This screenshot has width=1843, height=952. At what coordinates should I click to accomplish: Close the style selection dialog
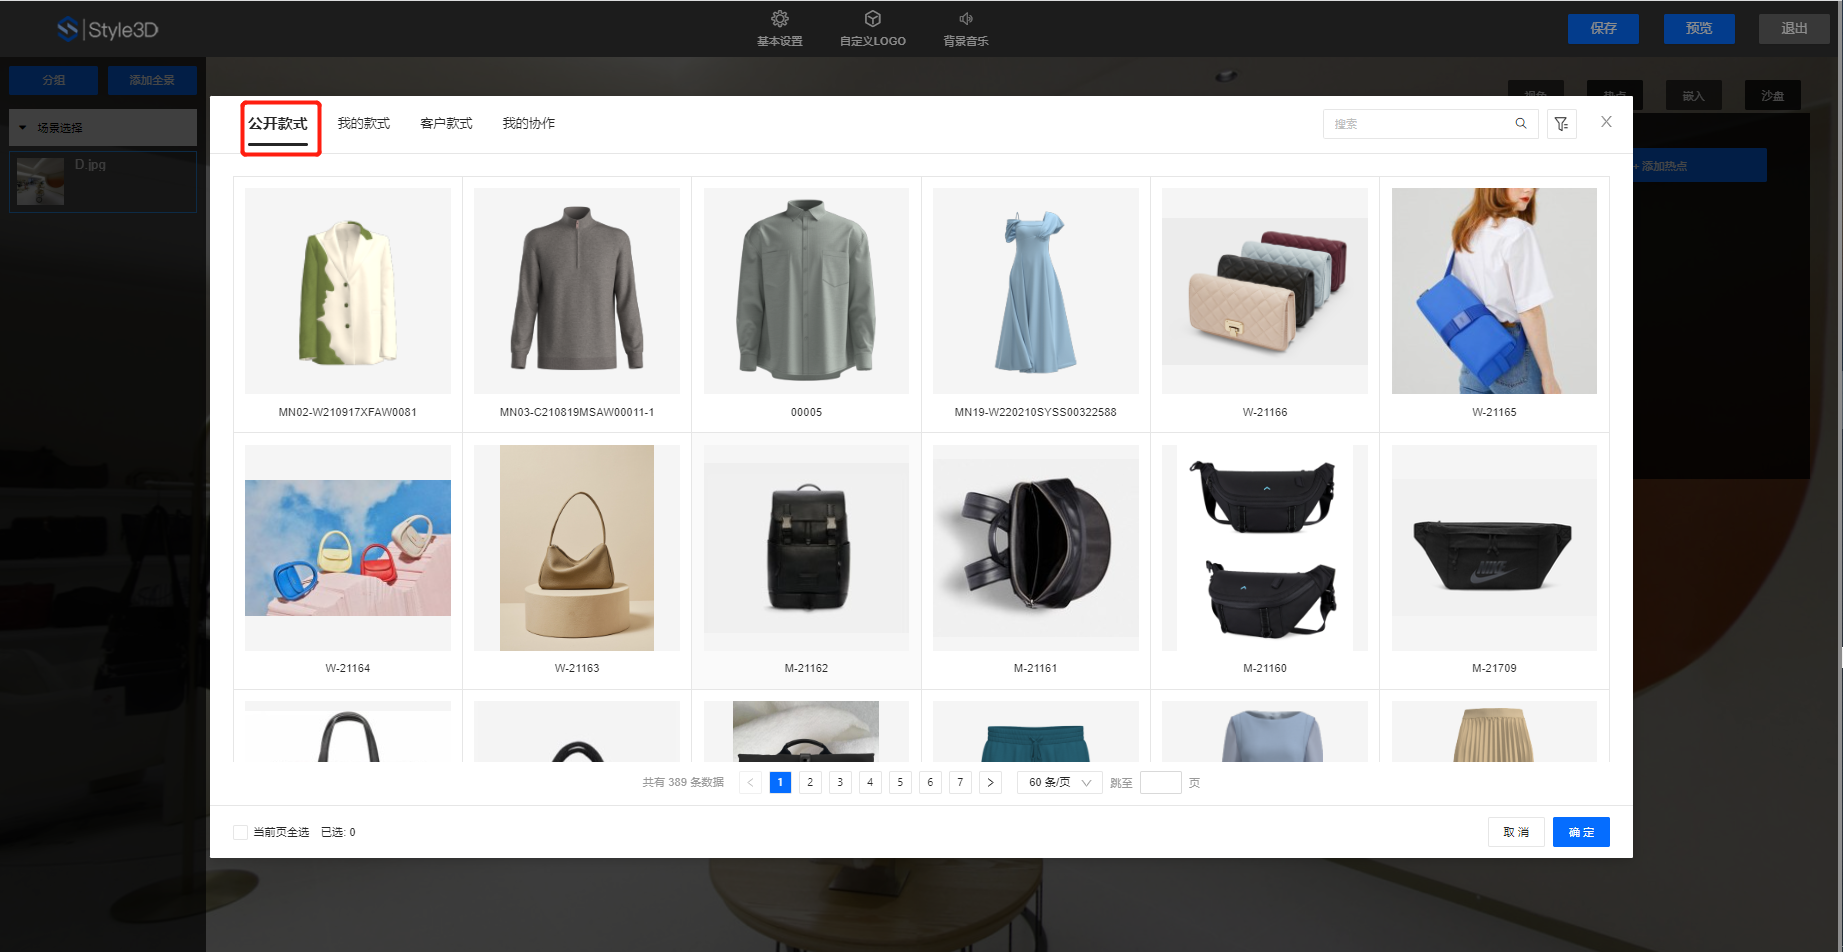pyautogui.click(x=1606, y=122)
